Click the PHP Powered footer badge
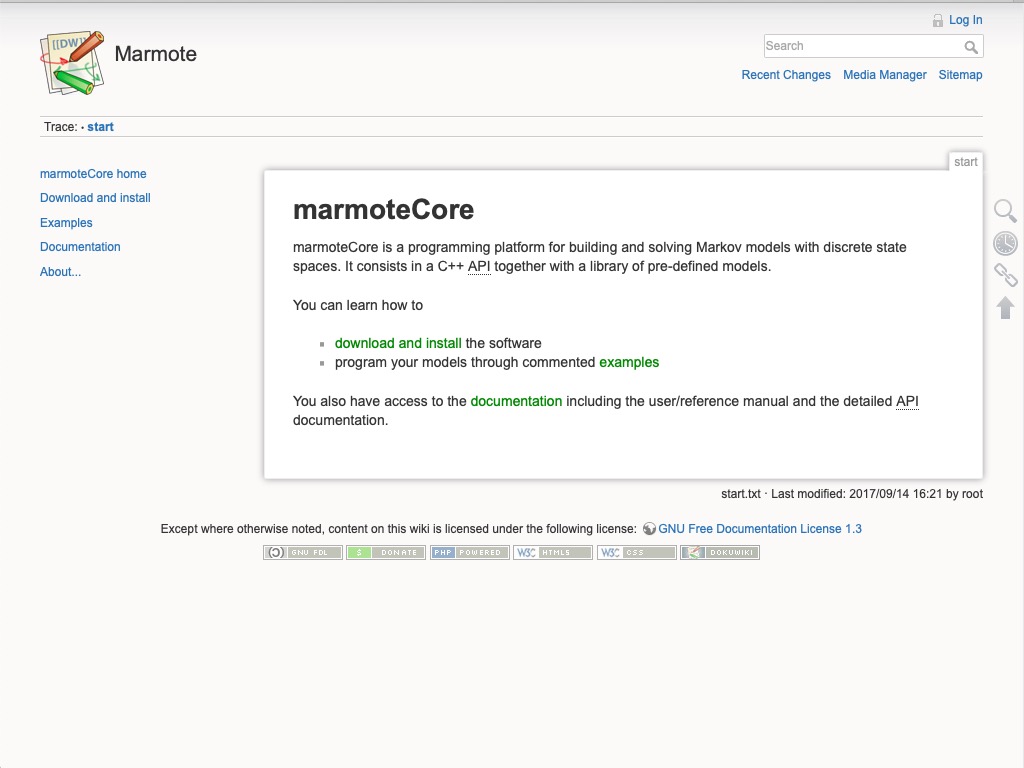The width and height of the screenshot is (1024, 768). pos(470,551)
